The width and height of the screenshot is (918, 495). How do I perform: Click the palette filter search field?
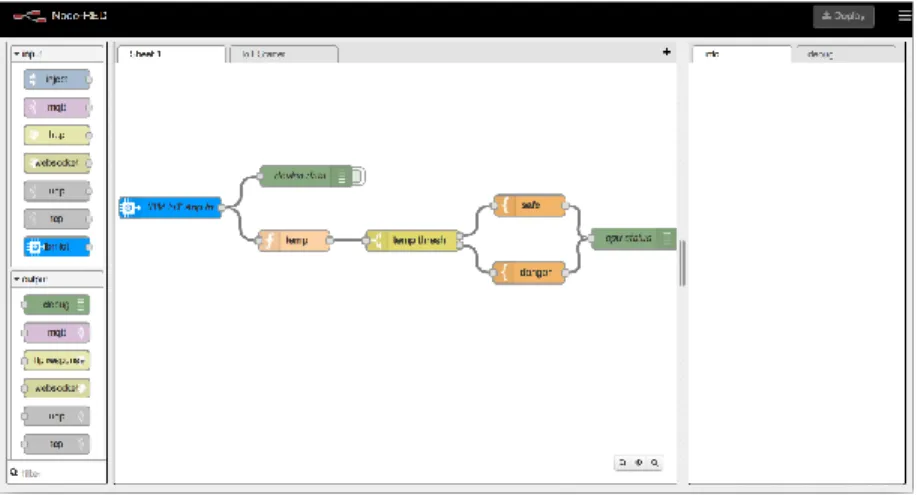coord(57,473)
